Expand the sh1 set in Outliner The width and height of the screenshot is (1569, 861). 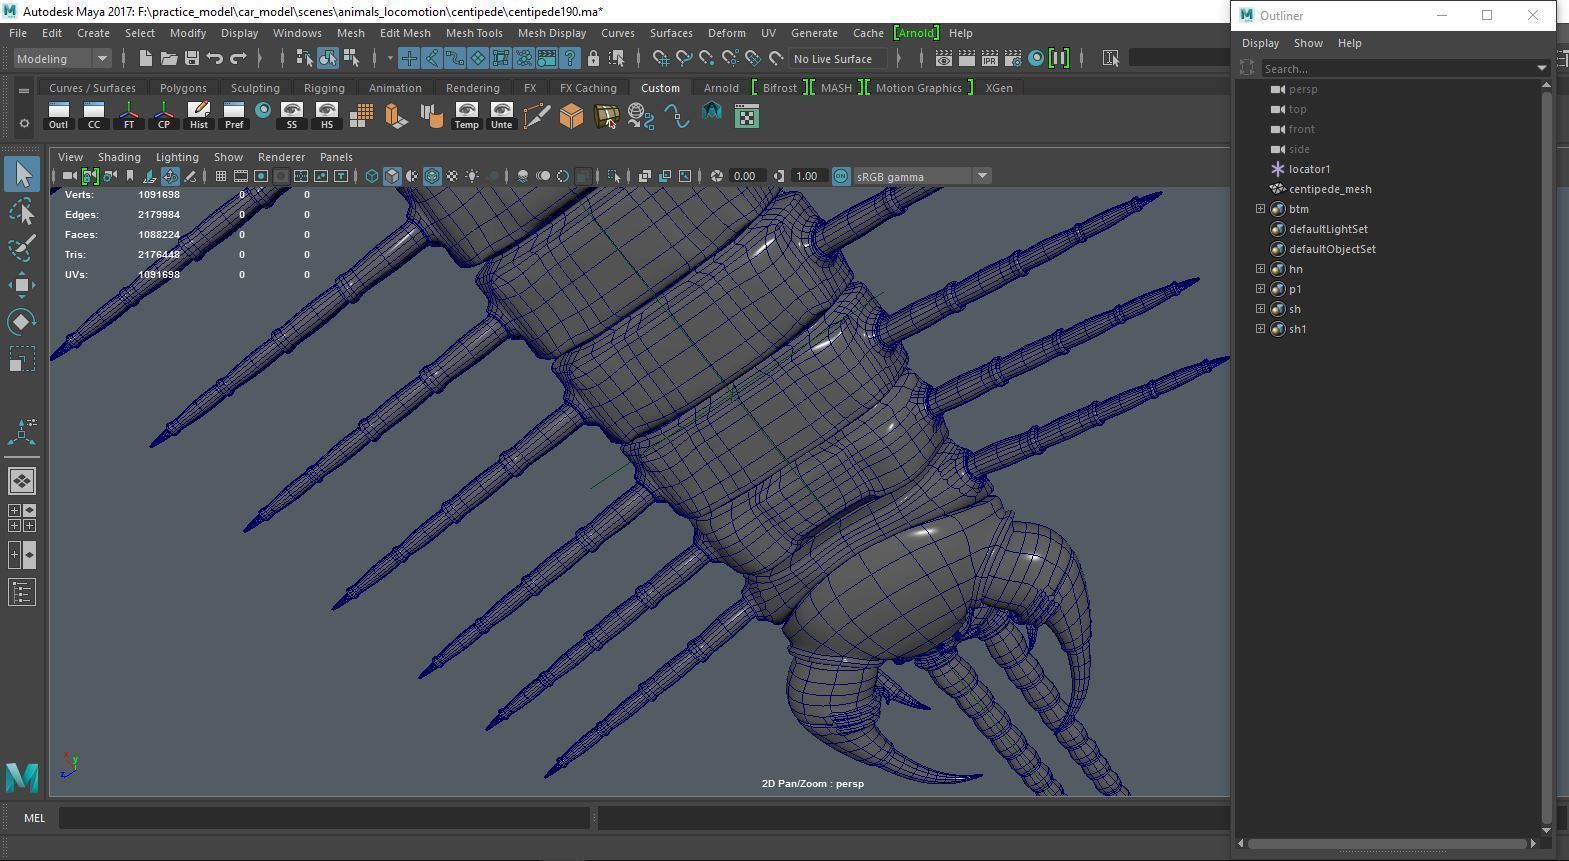coord(1260,329)
